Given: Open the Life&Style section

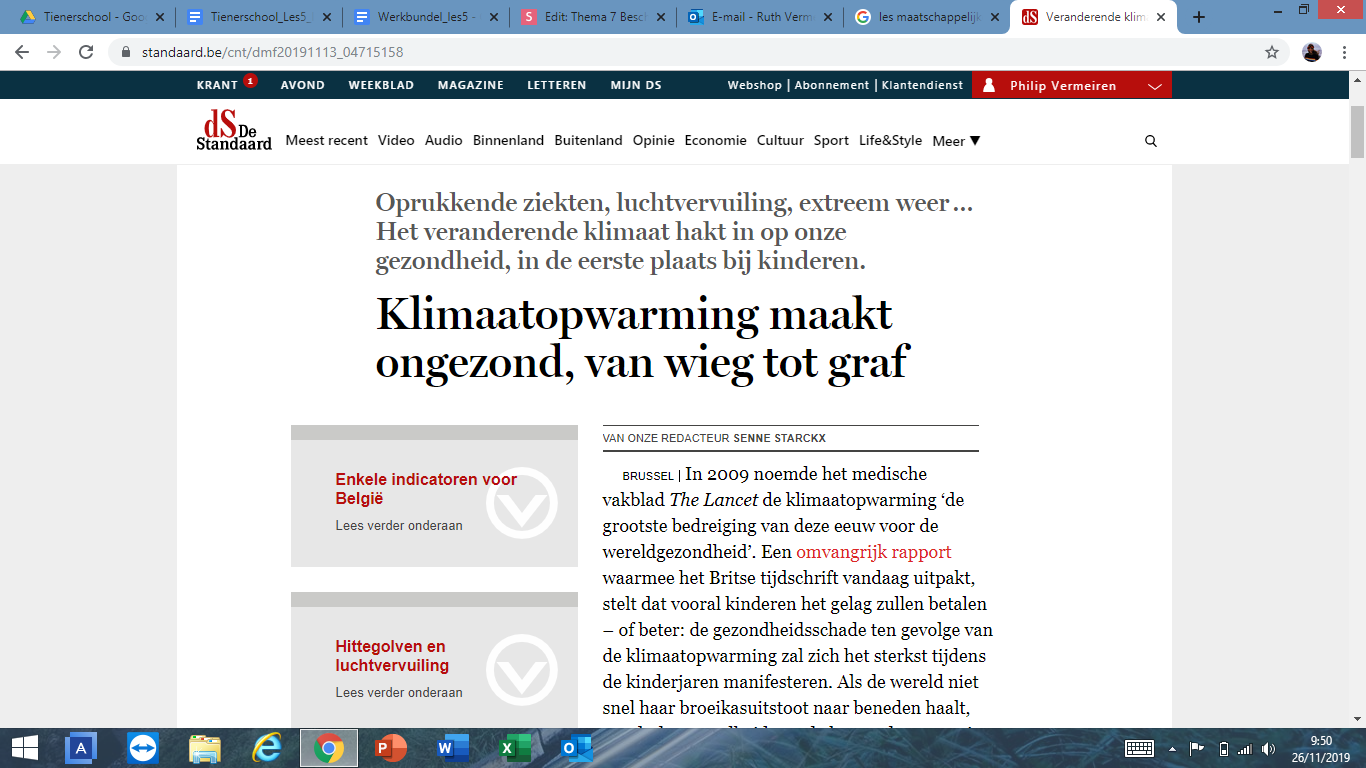Looking at the screenshot, I should tap(890, 141).
